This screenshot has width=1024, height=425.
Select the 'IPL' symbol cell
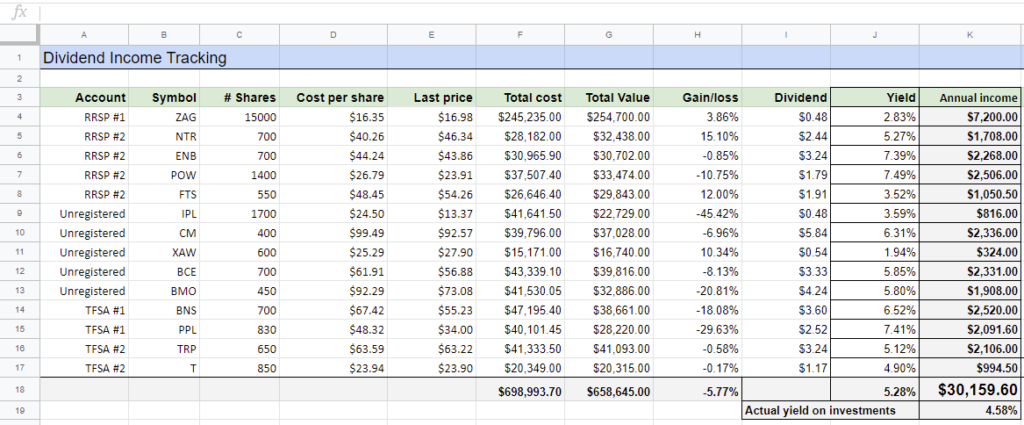click(164, 213)
